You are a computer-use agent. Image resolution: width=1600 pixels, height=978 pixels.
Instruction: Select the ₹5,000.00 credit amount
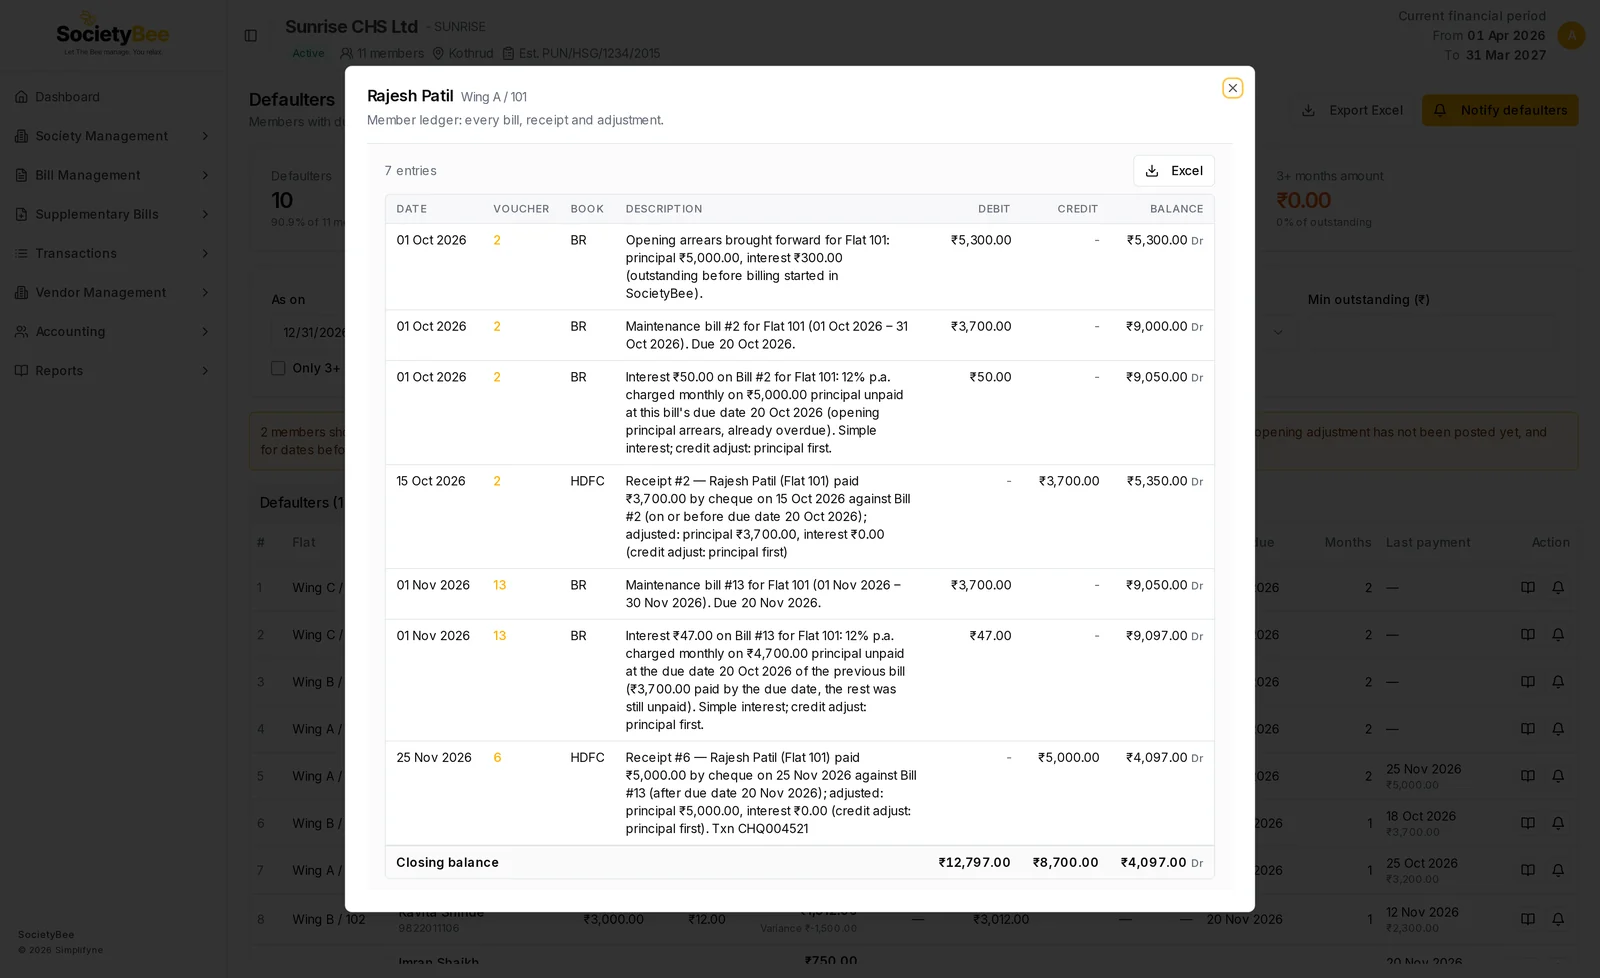[1068, 758]
